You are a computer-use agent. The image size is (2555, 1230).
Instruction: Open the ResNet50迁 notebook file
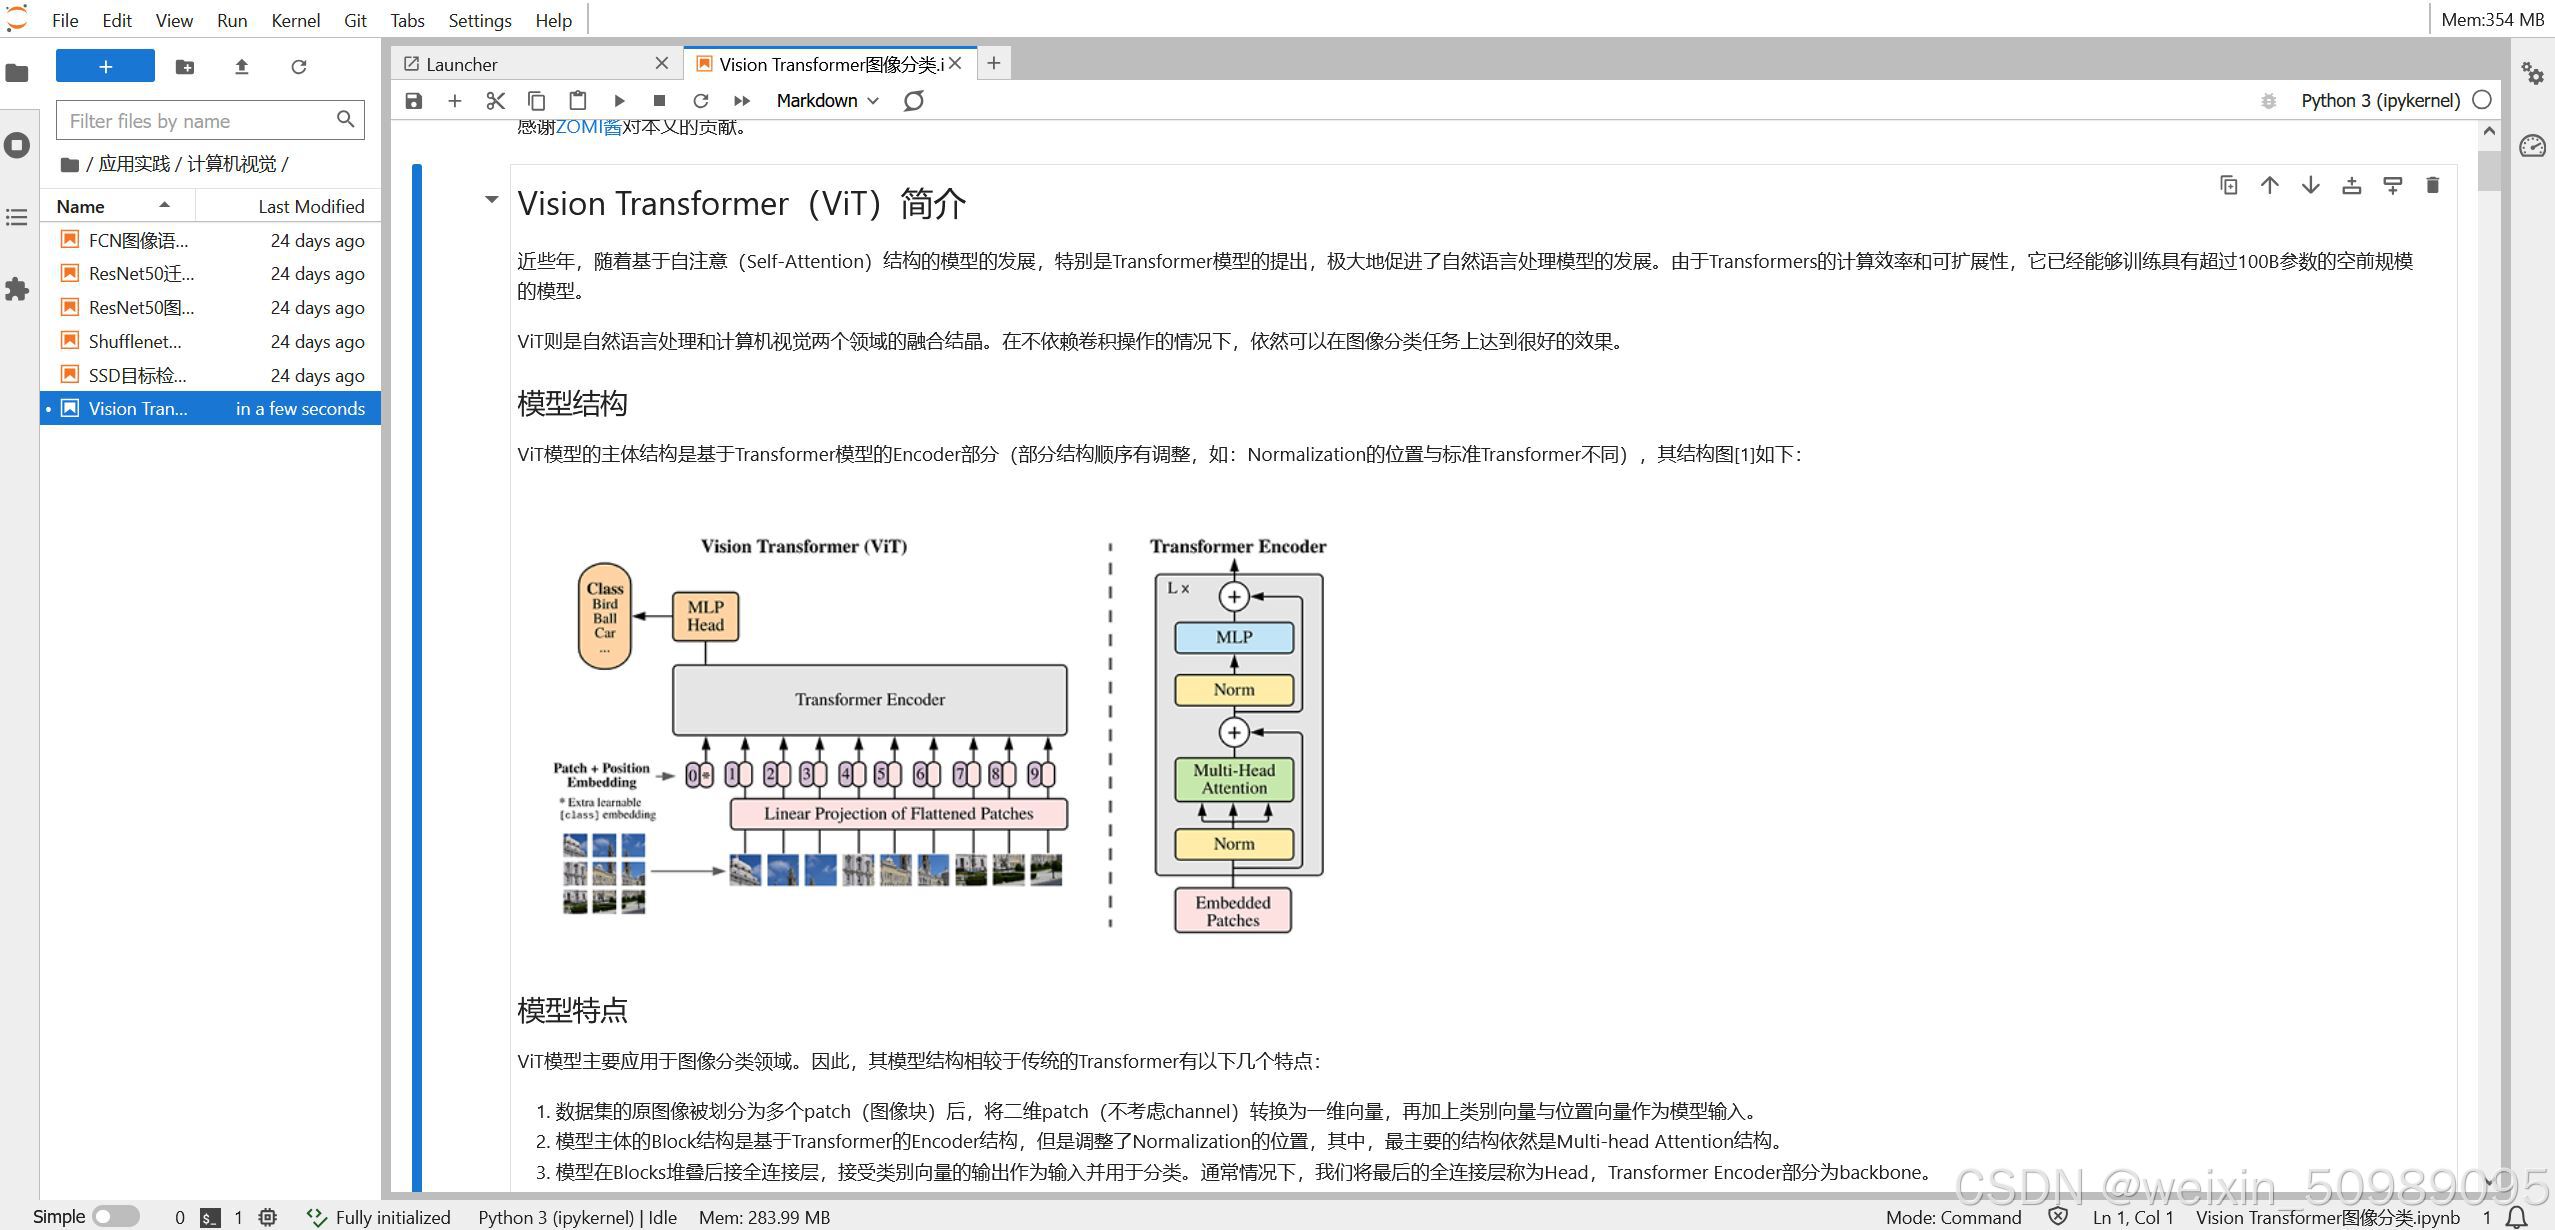211,274
